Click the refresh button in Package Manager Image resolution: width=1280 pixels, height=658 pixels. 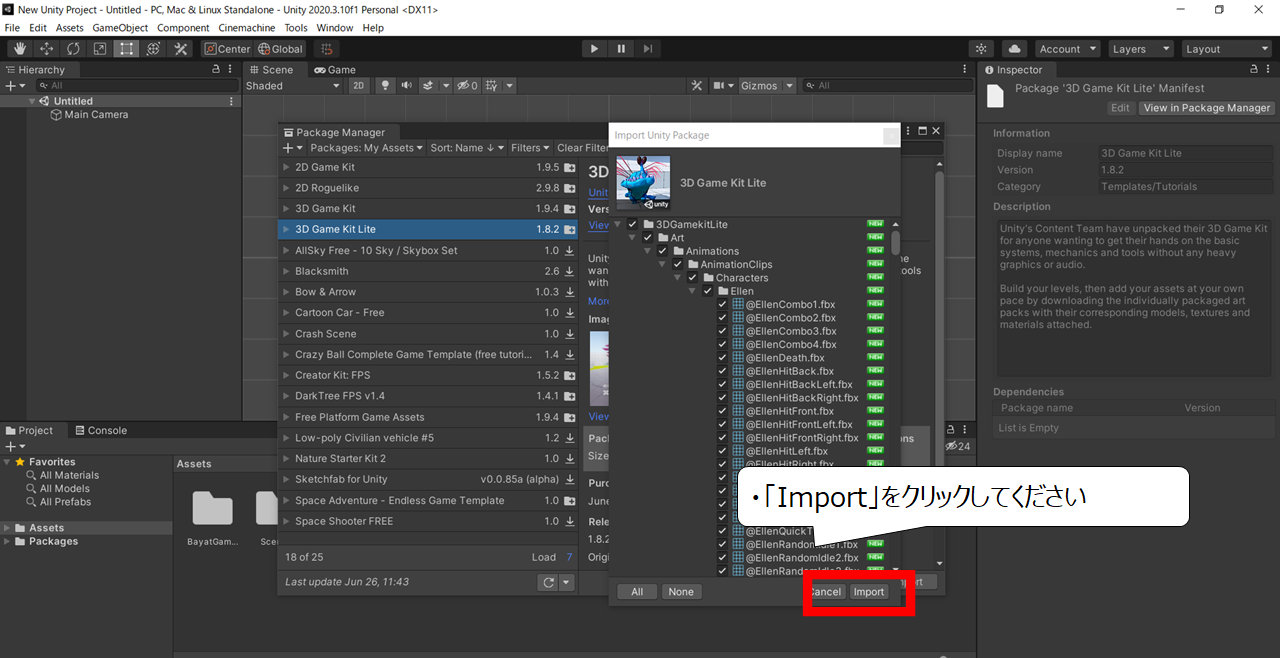547,582
